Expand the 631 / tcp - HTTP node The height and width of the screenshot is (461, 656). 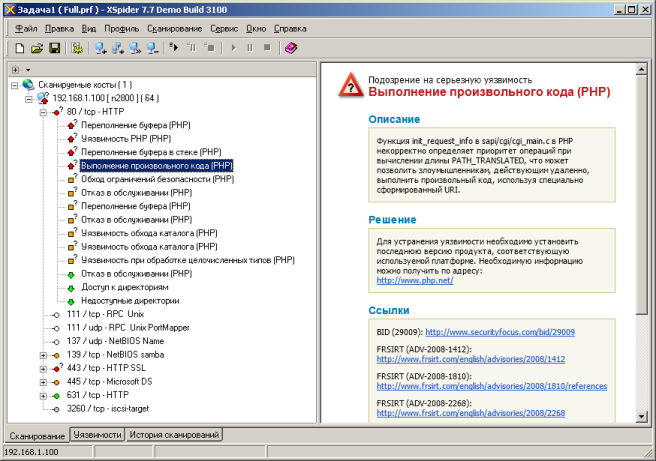tap(43, 396)
